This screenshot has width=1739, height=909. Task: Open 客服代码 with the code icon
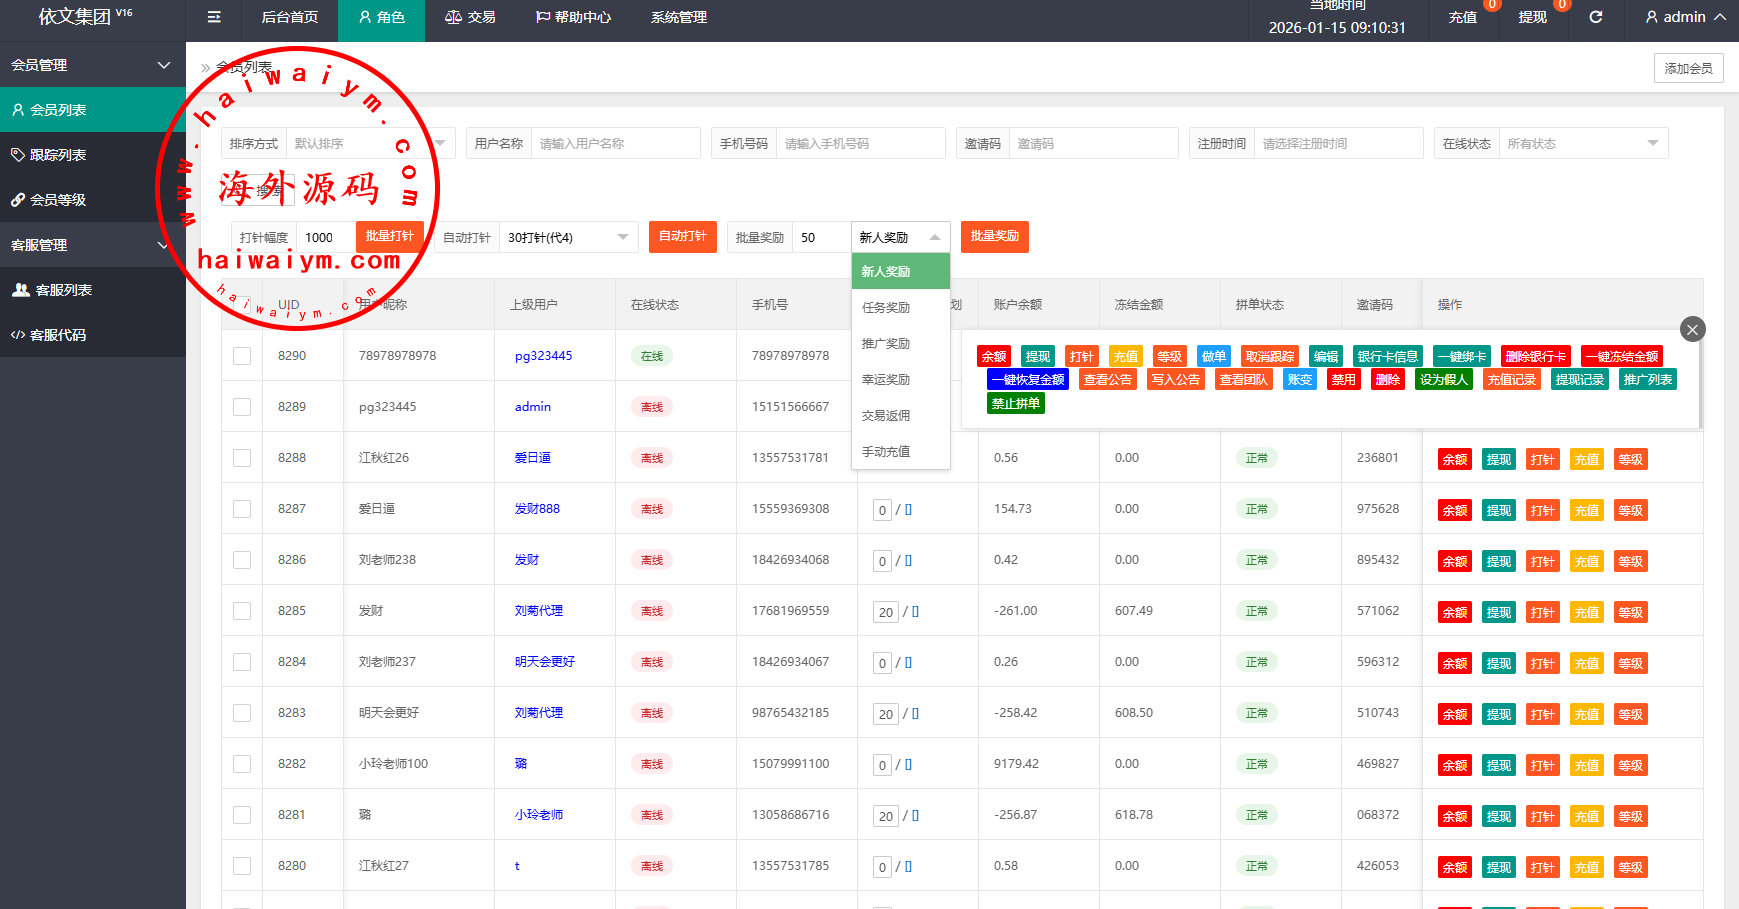point(48,335)
